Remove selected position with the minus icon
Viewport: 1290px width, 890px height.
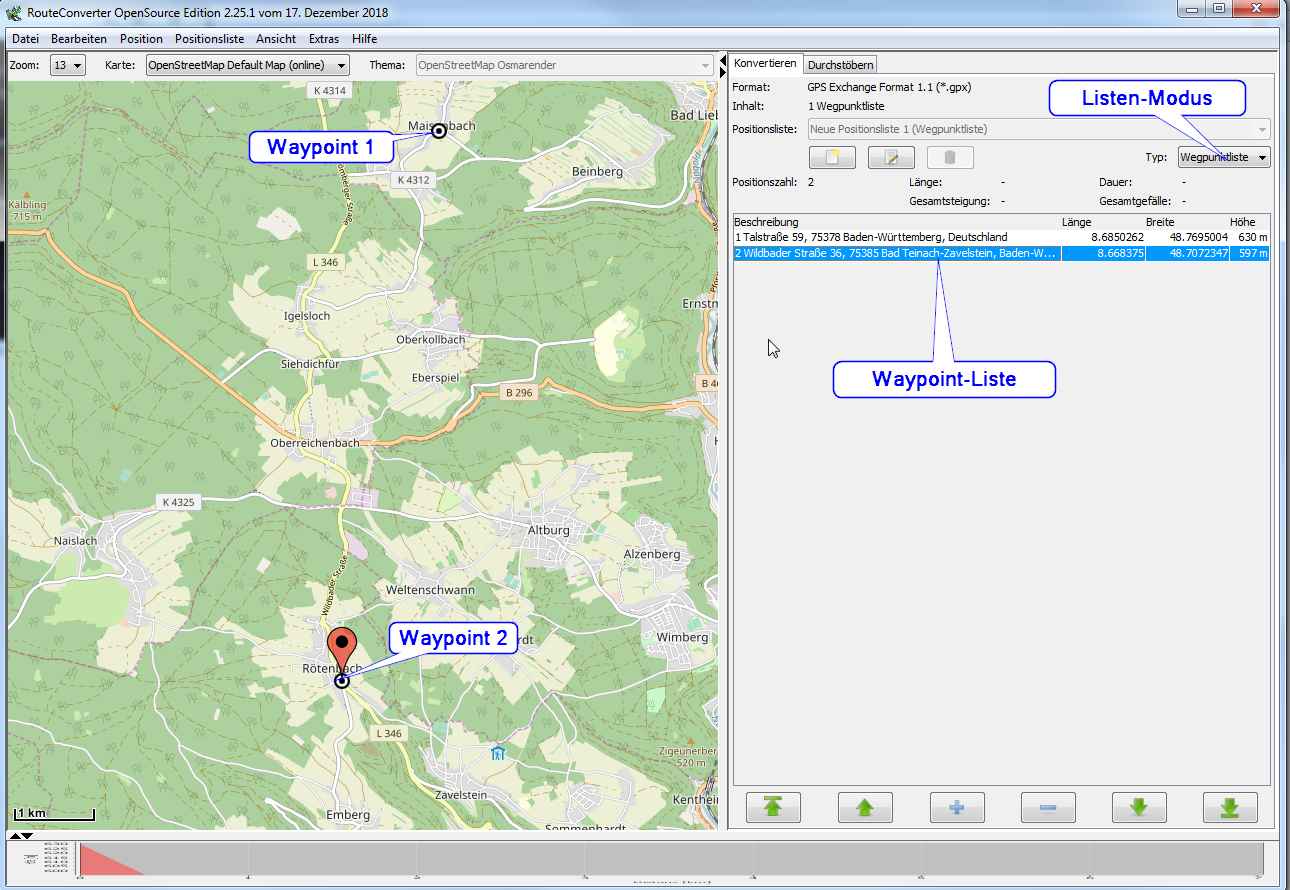(x=1048, y=807)
